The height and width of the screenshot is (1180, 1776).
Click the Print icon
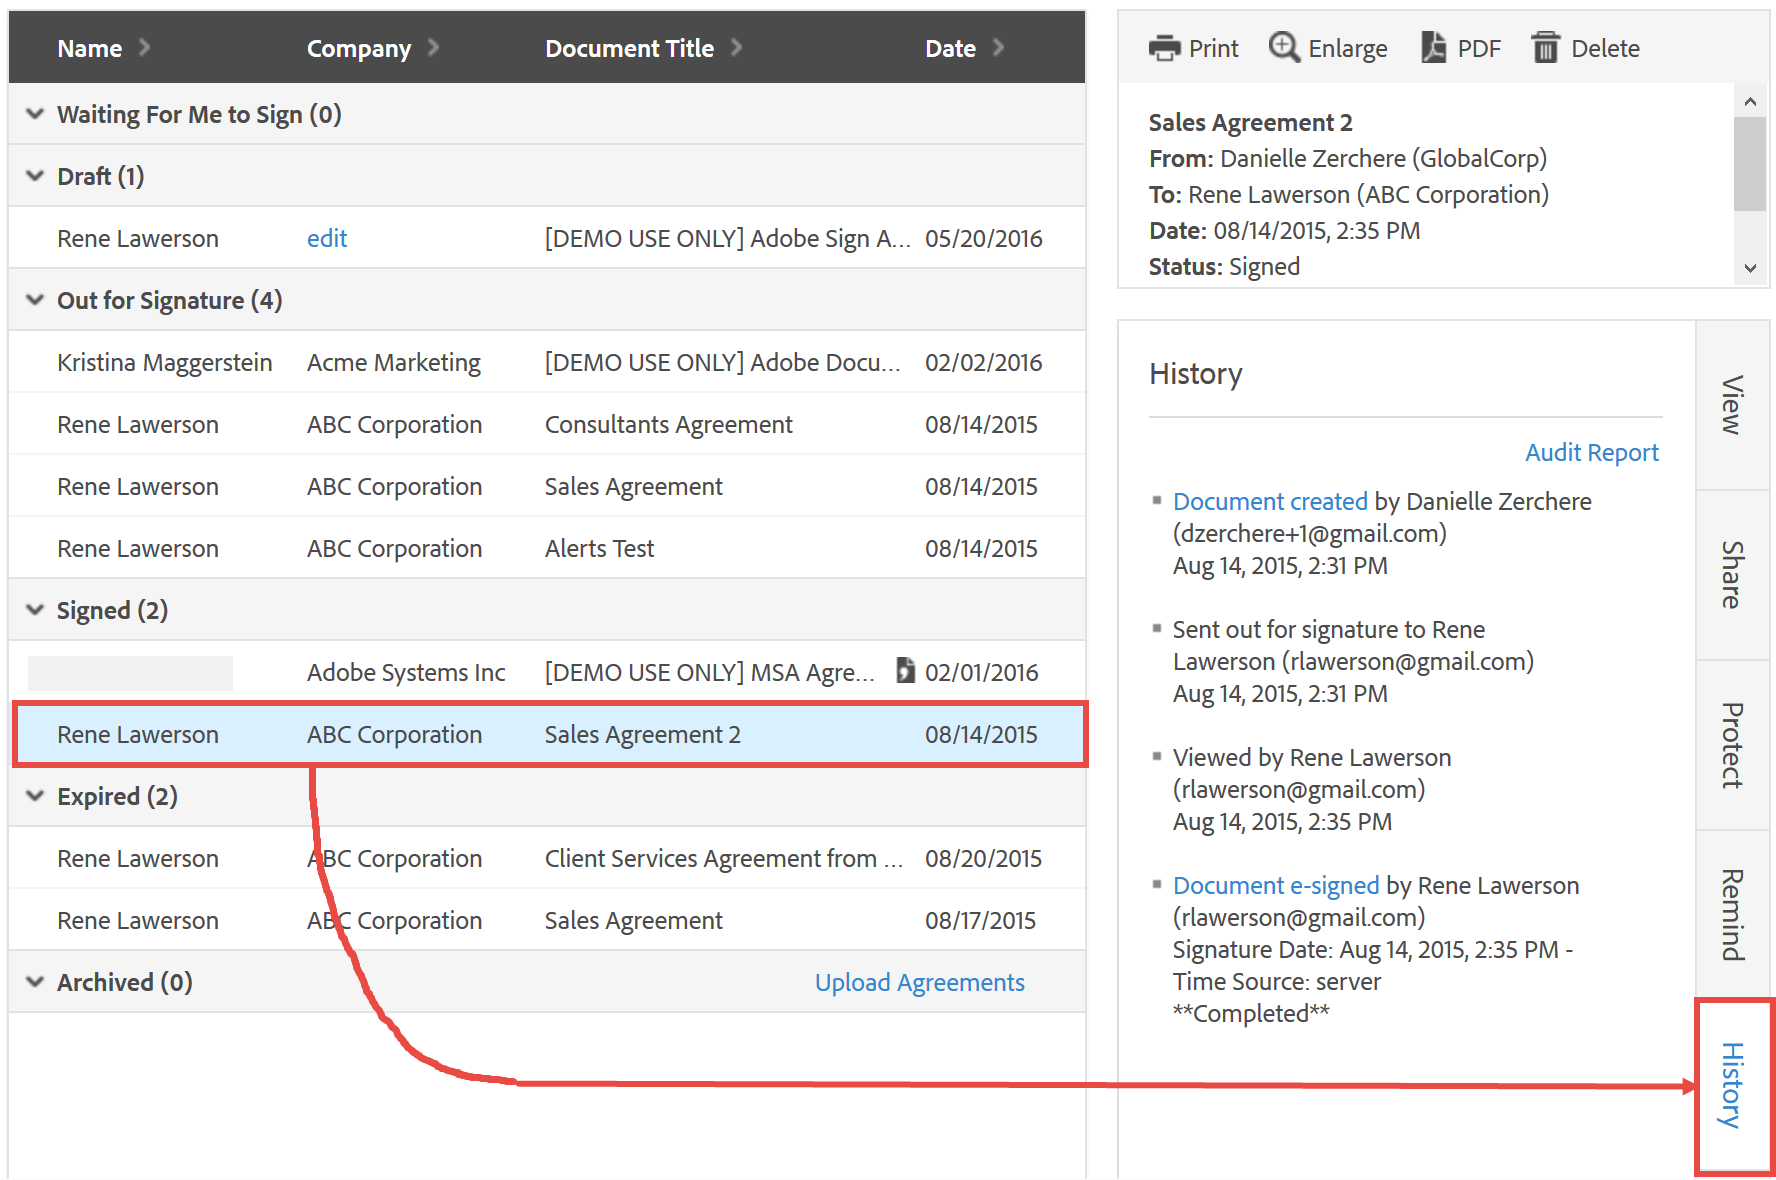(1163, 47)
